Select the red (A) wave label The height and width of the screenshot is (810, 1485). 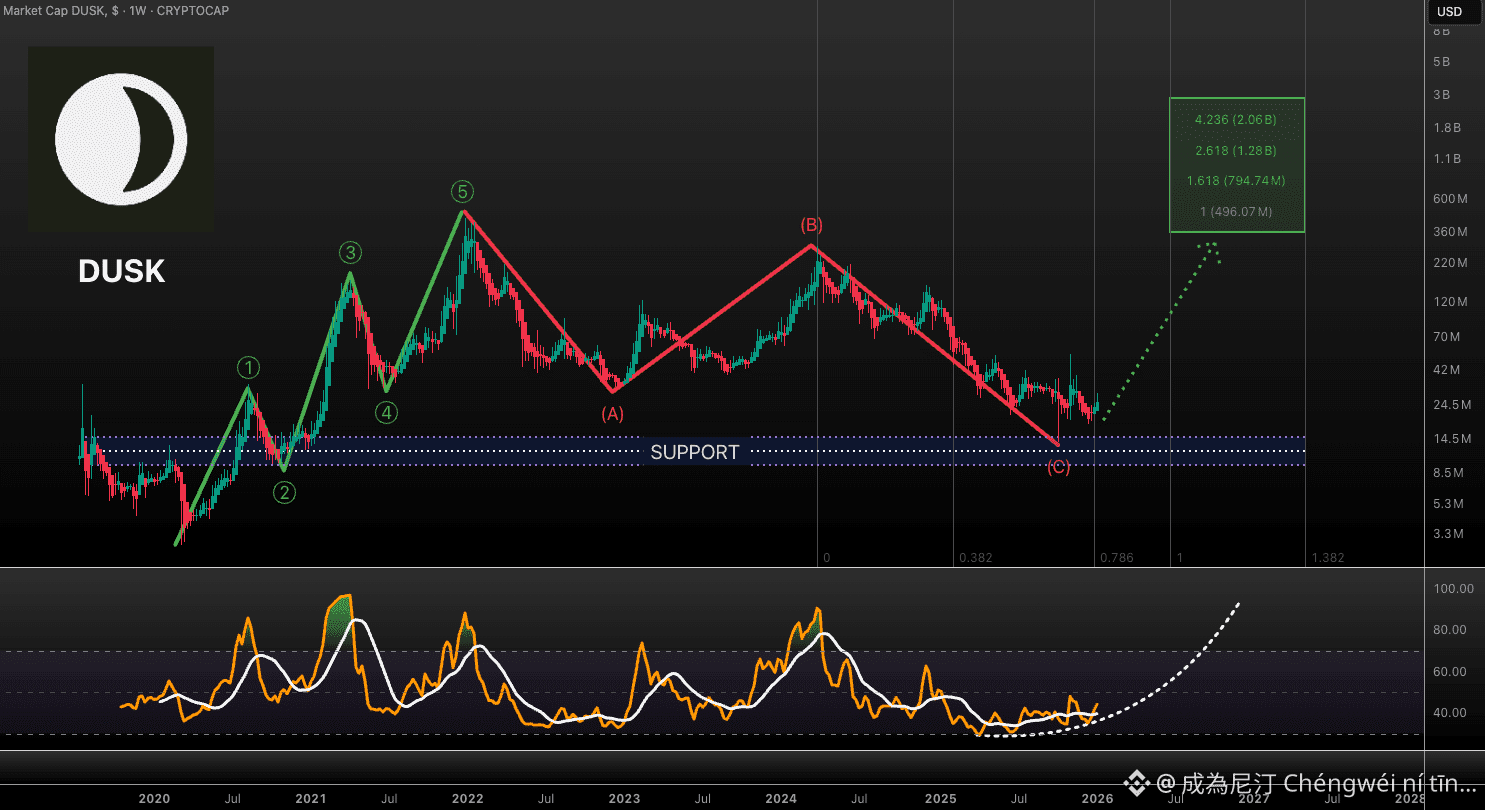coord(612,413)
